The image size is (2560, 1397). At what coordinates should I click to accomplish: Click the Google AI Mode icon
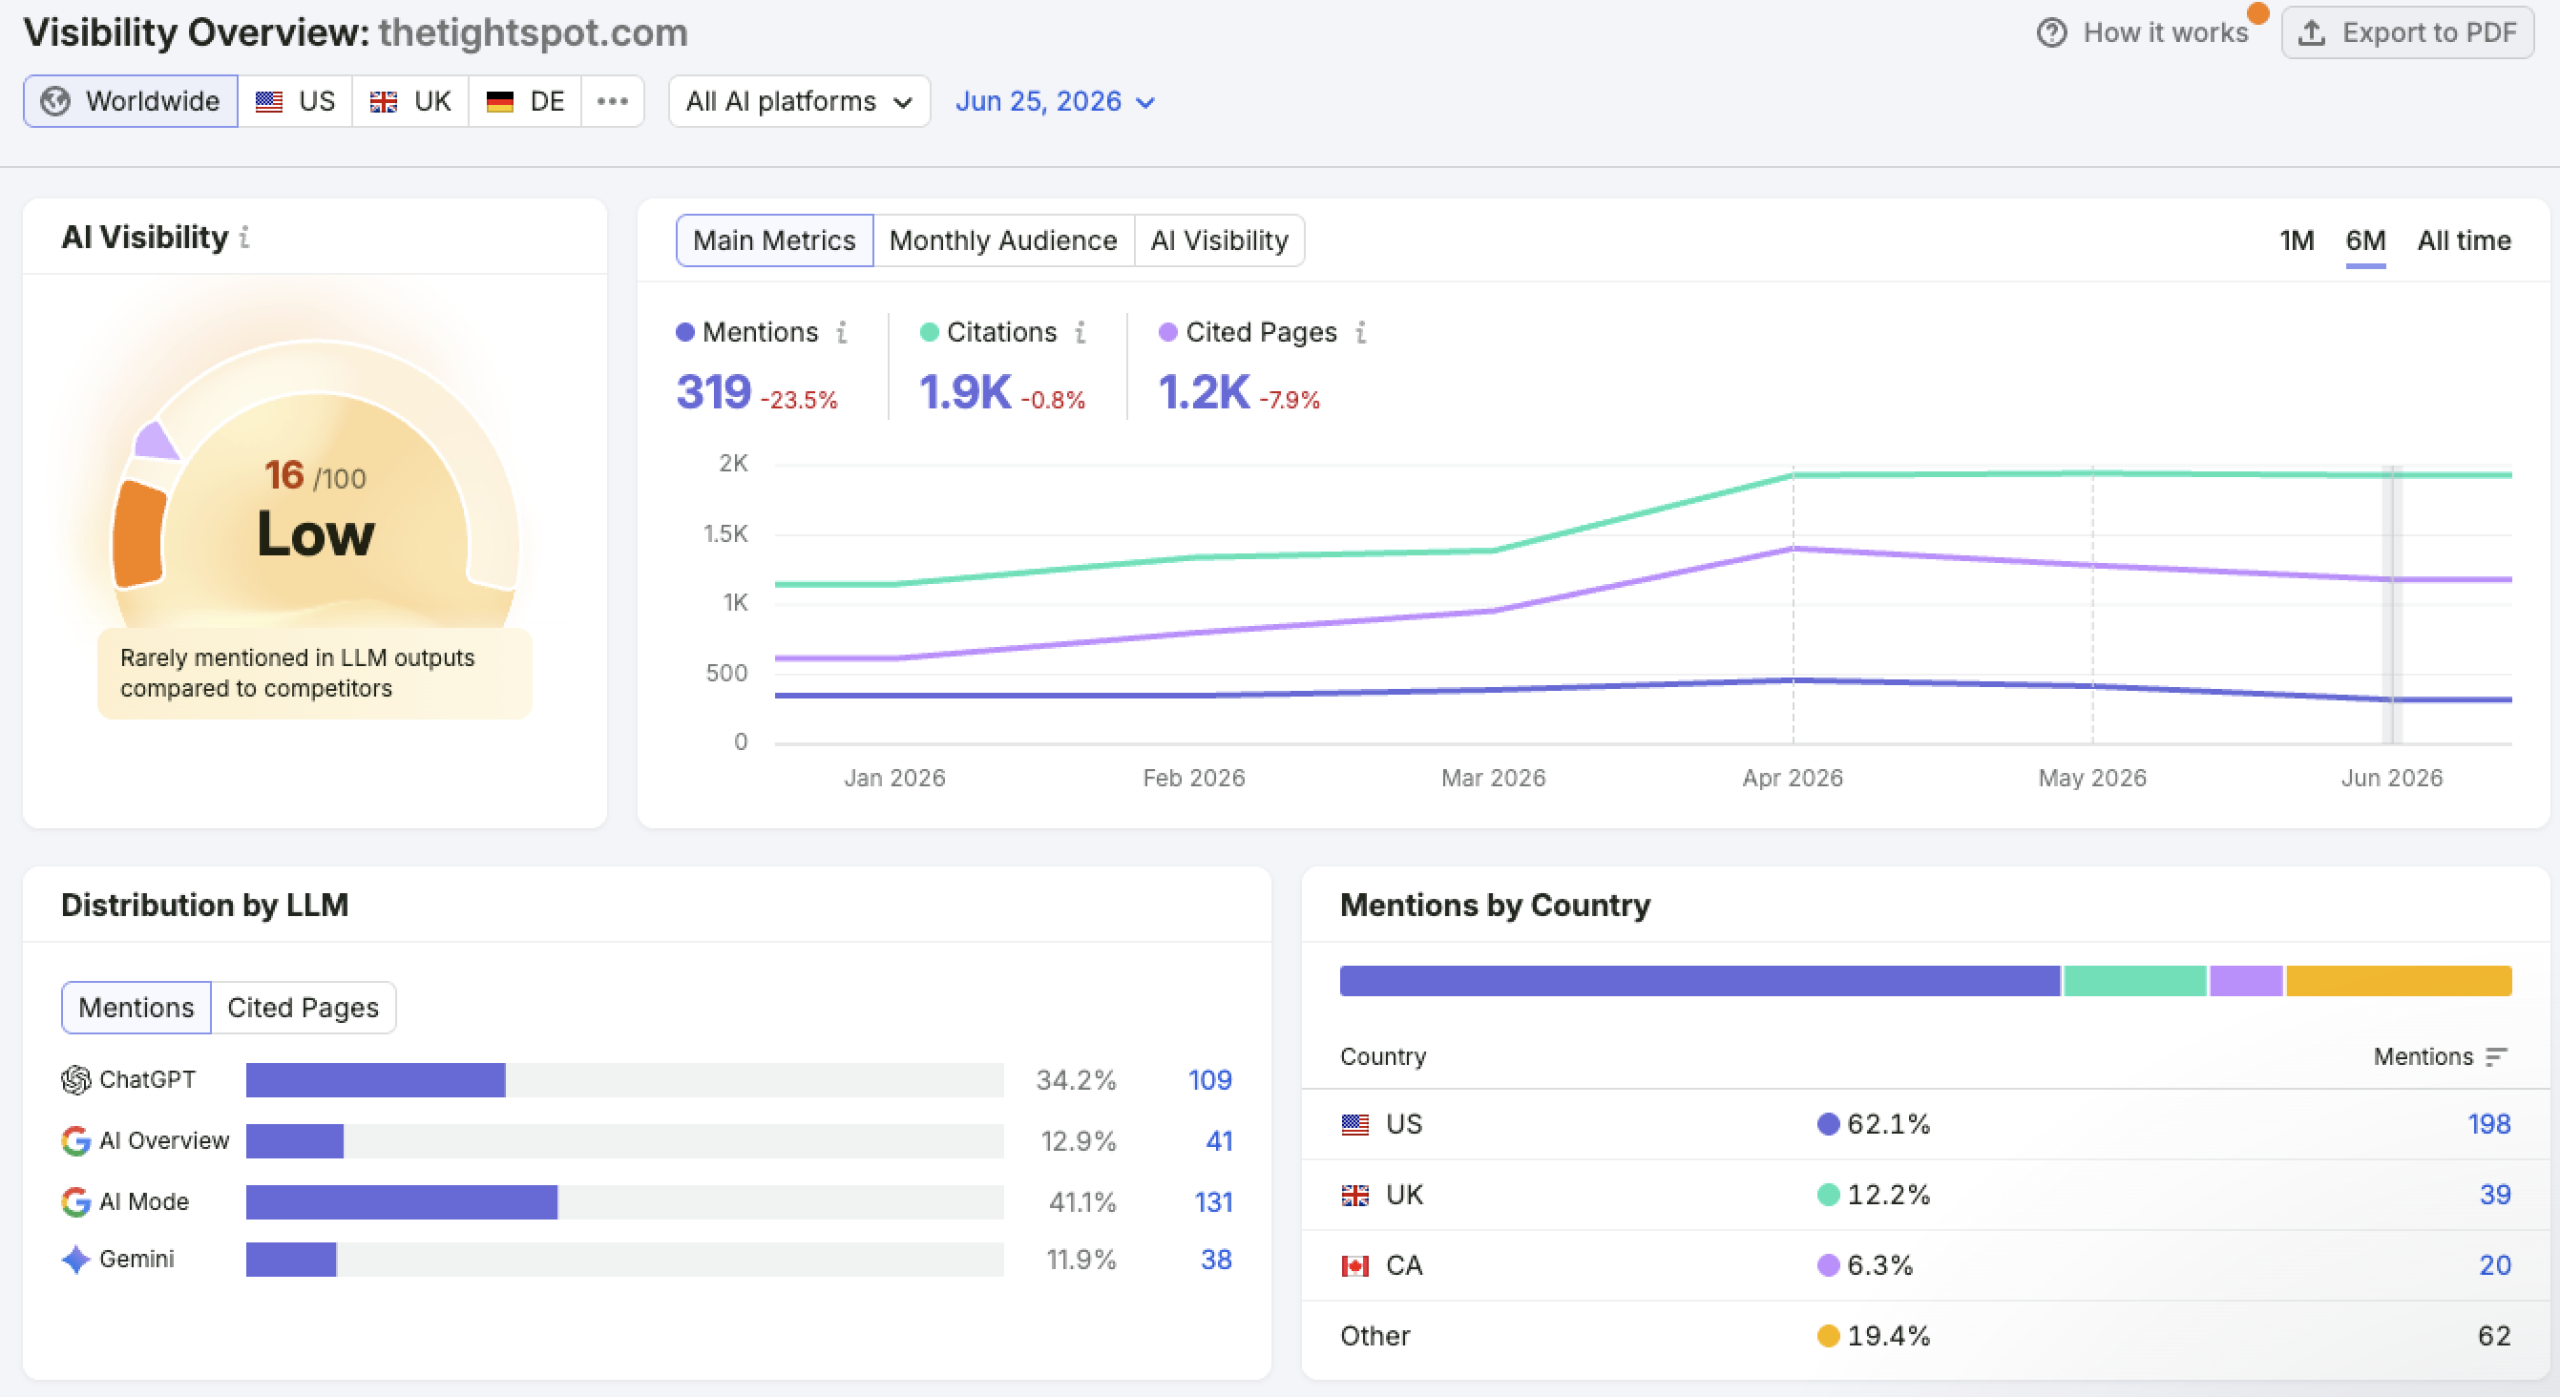pyautogui.click(x=76, y=1202)
